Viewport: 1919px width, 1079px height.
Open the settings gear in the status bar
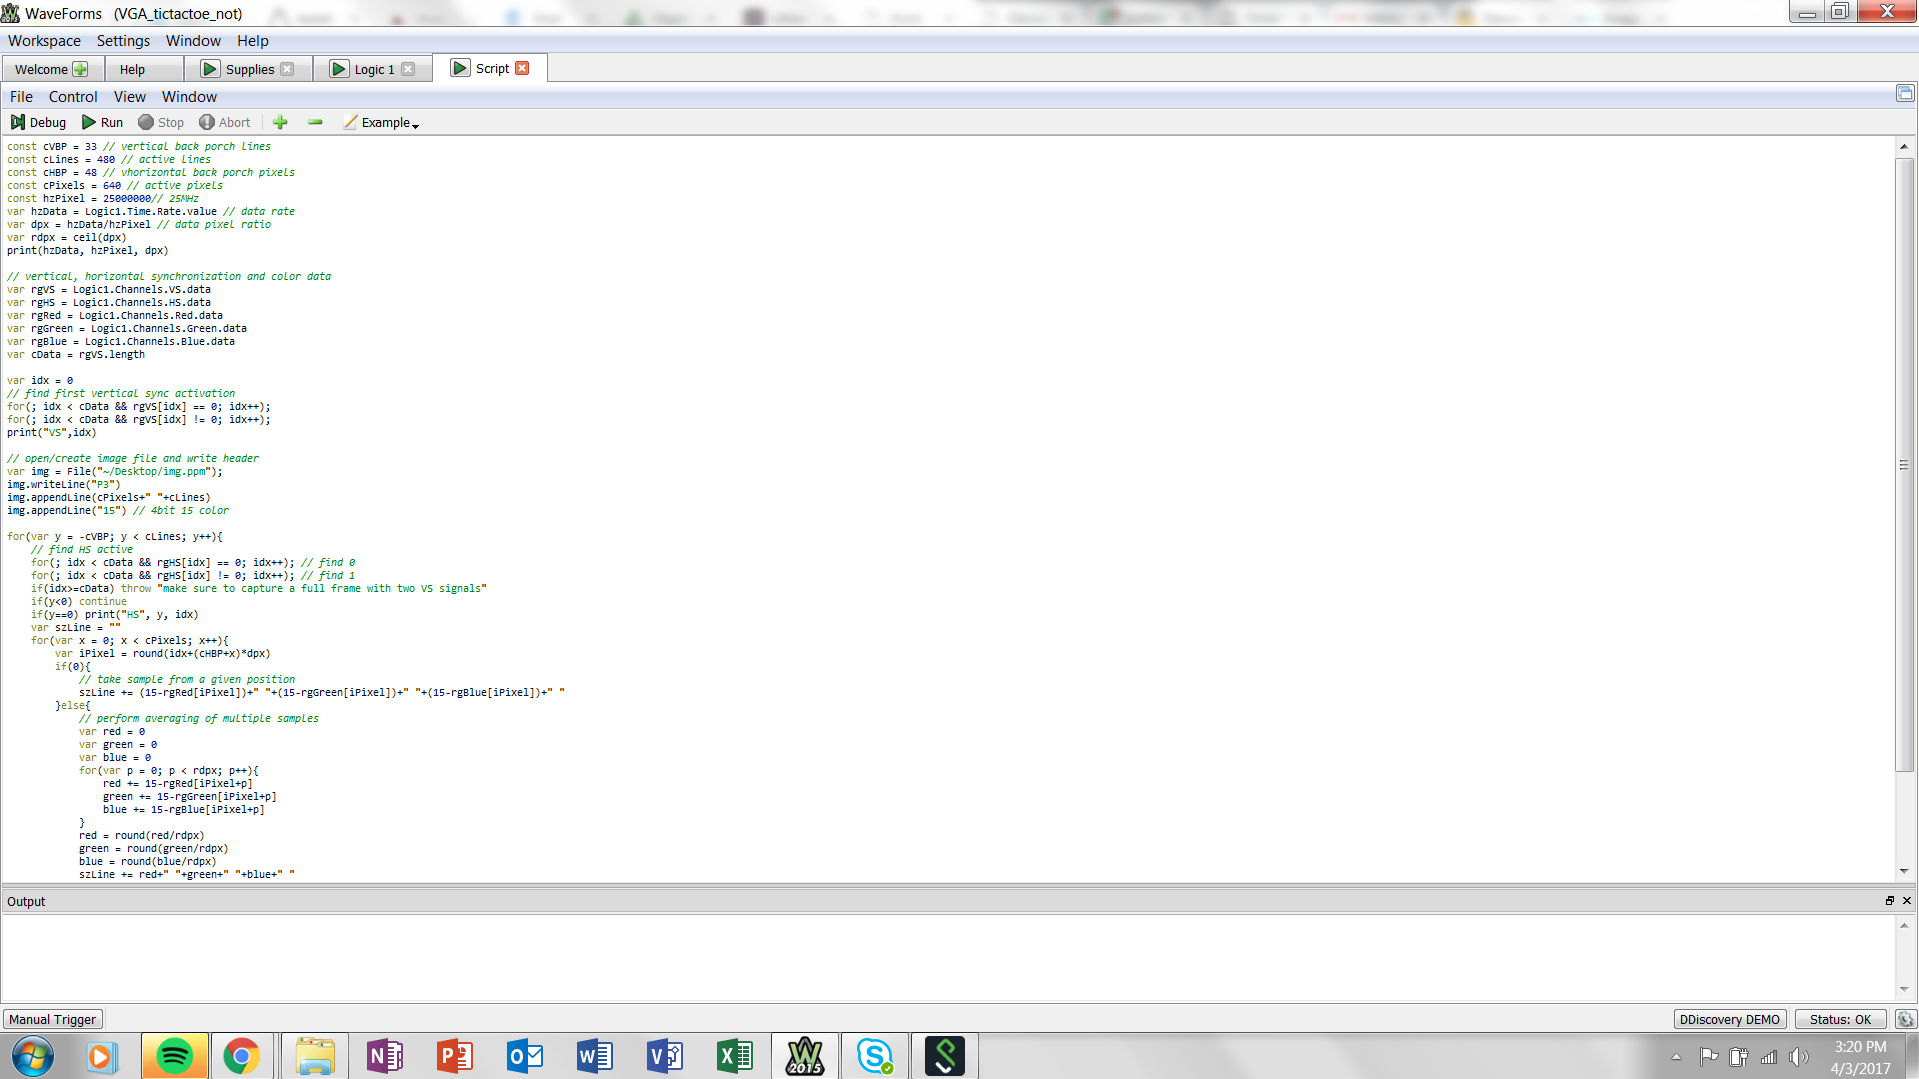click(1905, 1019)
